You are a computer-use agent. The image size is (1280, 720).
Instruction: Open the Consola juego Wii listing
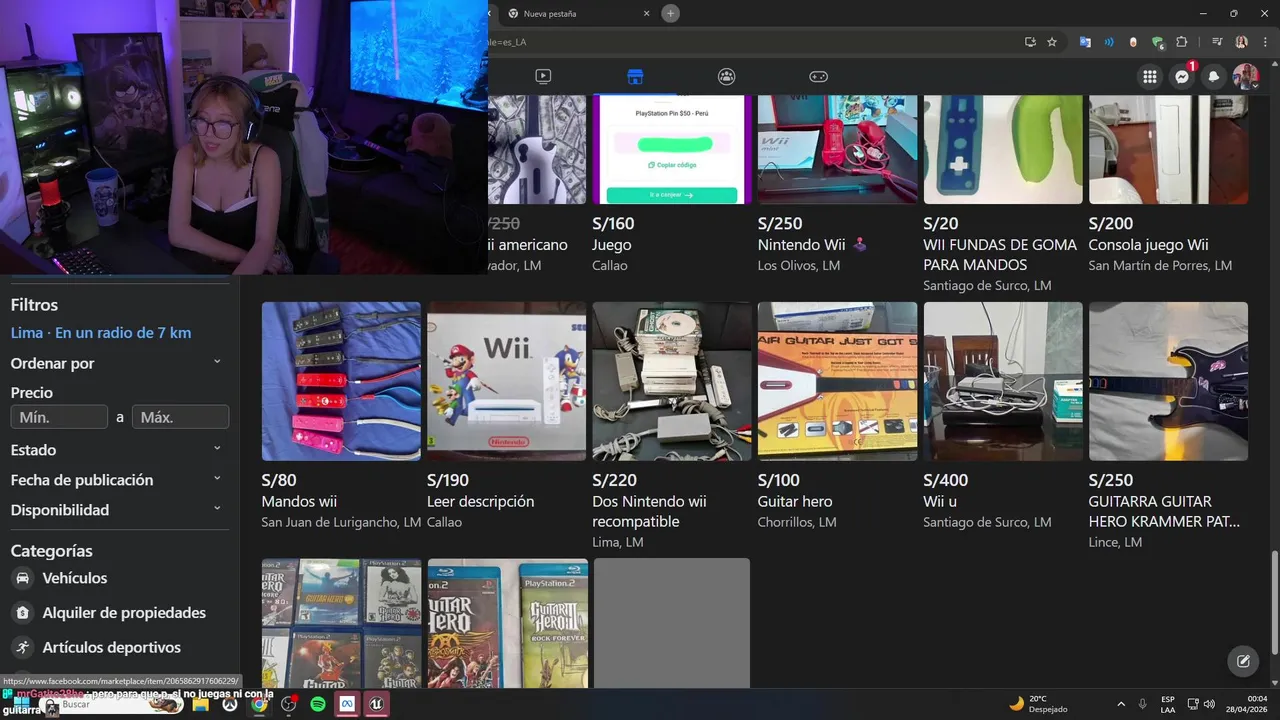(x=1168, y=150)
